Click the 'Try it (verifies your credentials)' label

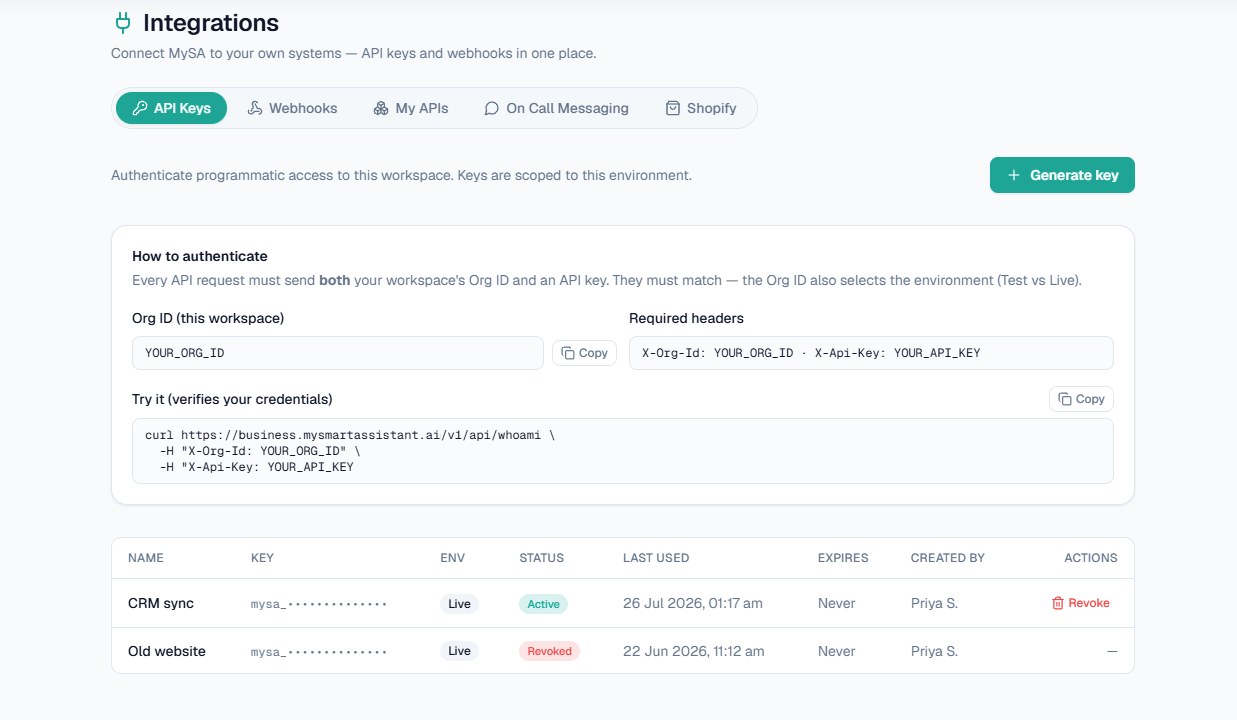tap(232, 399)
